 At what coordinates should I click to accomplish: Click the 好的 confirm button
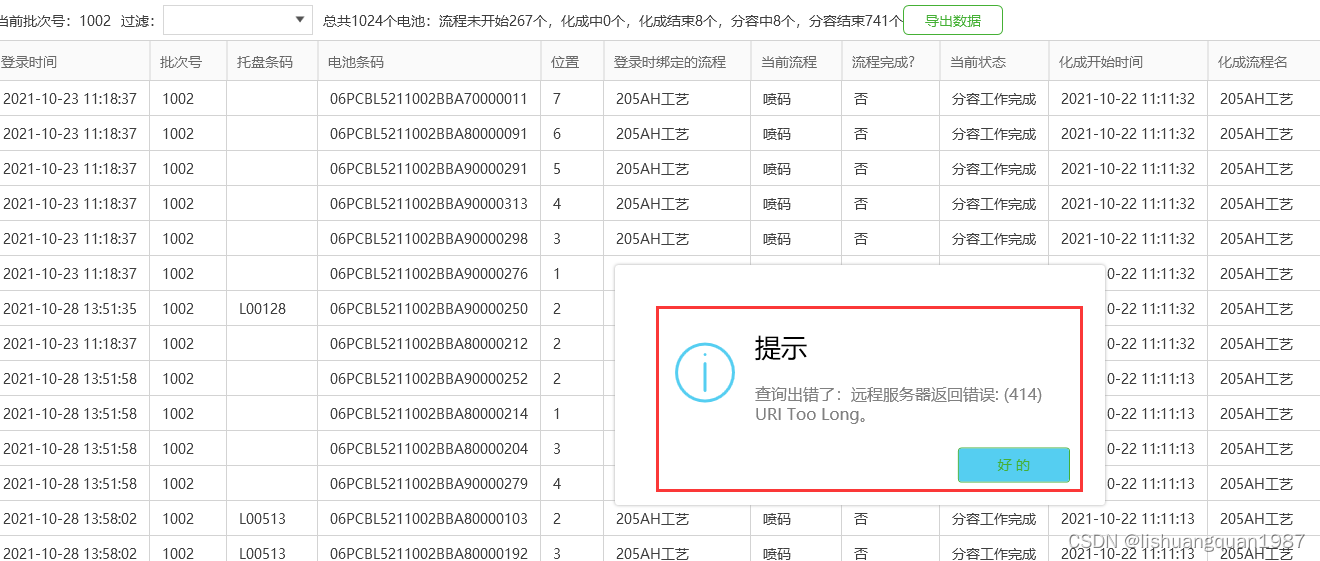1013,465
